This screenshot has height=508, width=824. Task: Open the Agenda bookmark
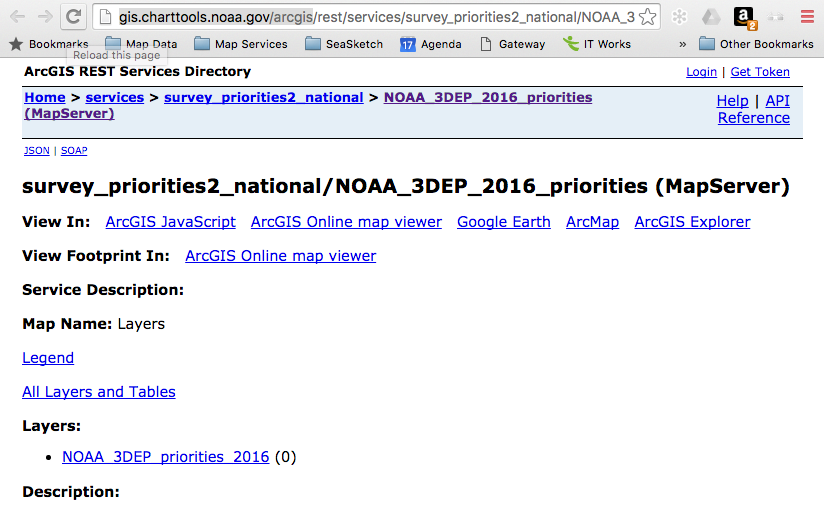pyautogui.click(x=431, y=44)
